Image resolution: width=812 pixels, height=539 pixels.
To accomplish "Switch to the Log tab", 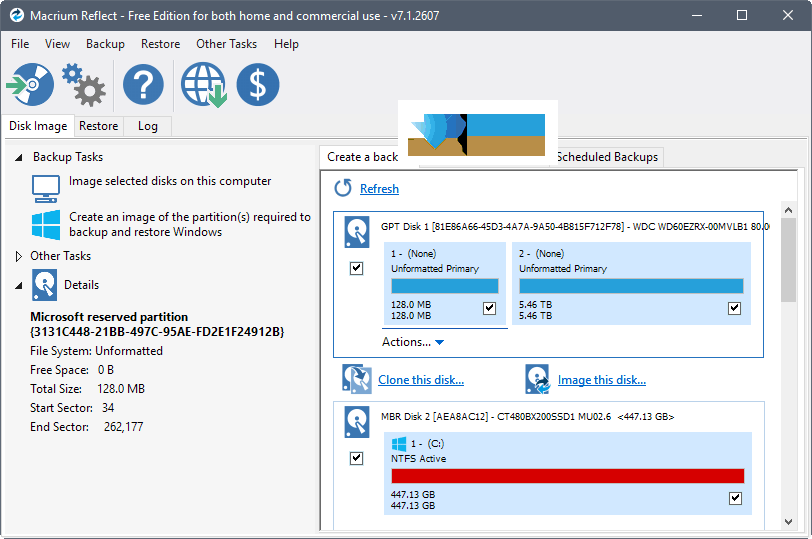I will coord(148,126).
